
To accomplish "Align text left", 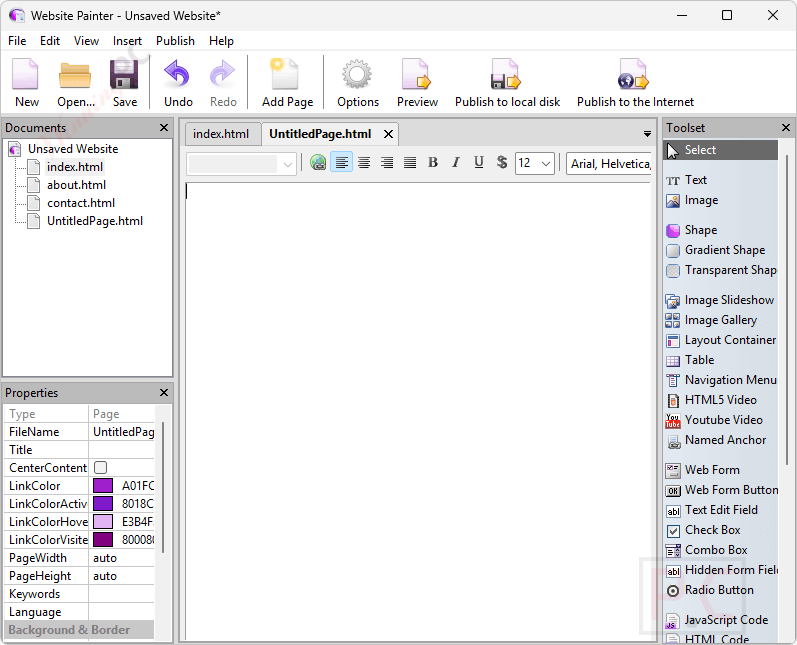I will [342, 163].
